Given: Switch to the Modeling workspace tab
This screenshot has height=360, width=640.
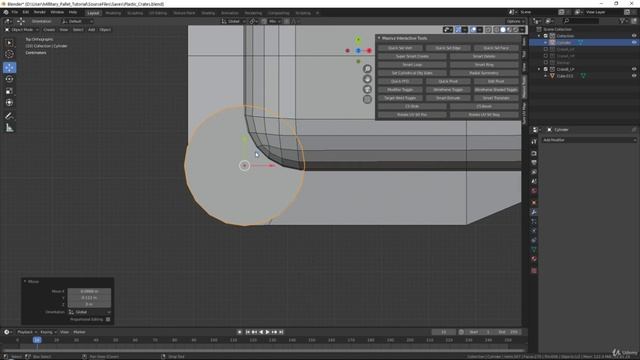Looking at the screenshot, I should click(113, 13).
